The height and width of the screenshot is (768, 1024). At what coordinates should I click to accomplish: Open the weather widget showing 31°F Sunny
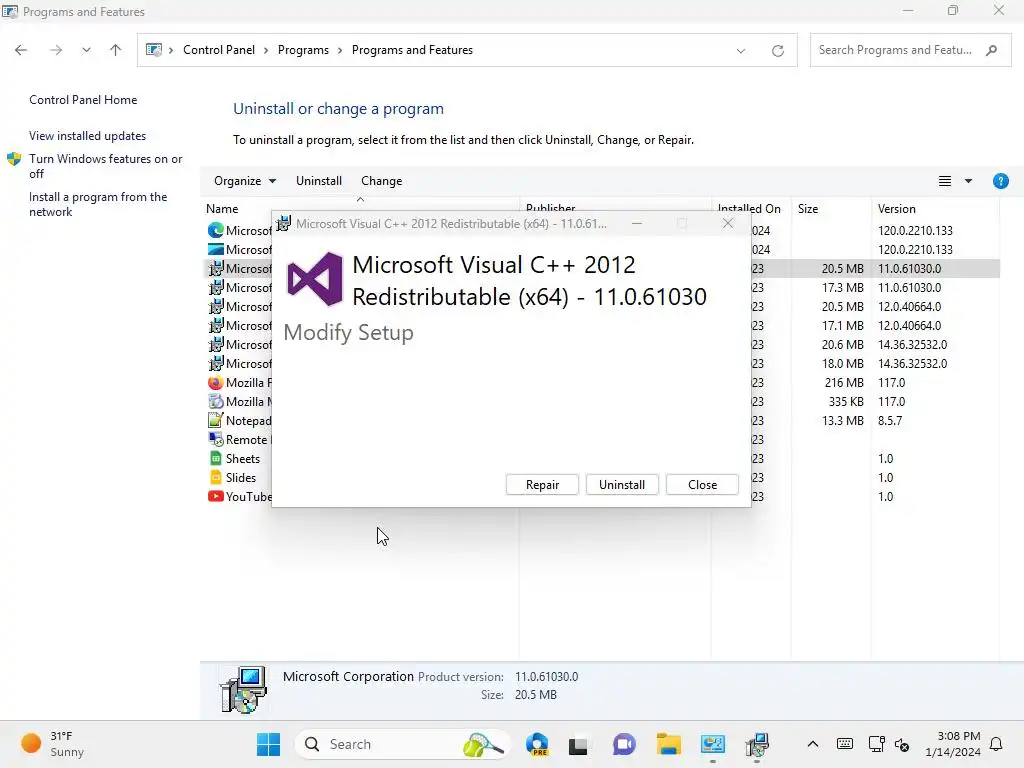[x=52, y=744]
